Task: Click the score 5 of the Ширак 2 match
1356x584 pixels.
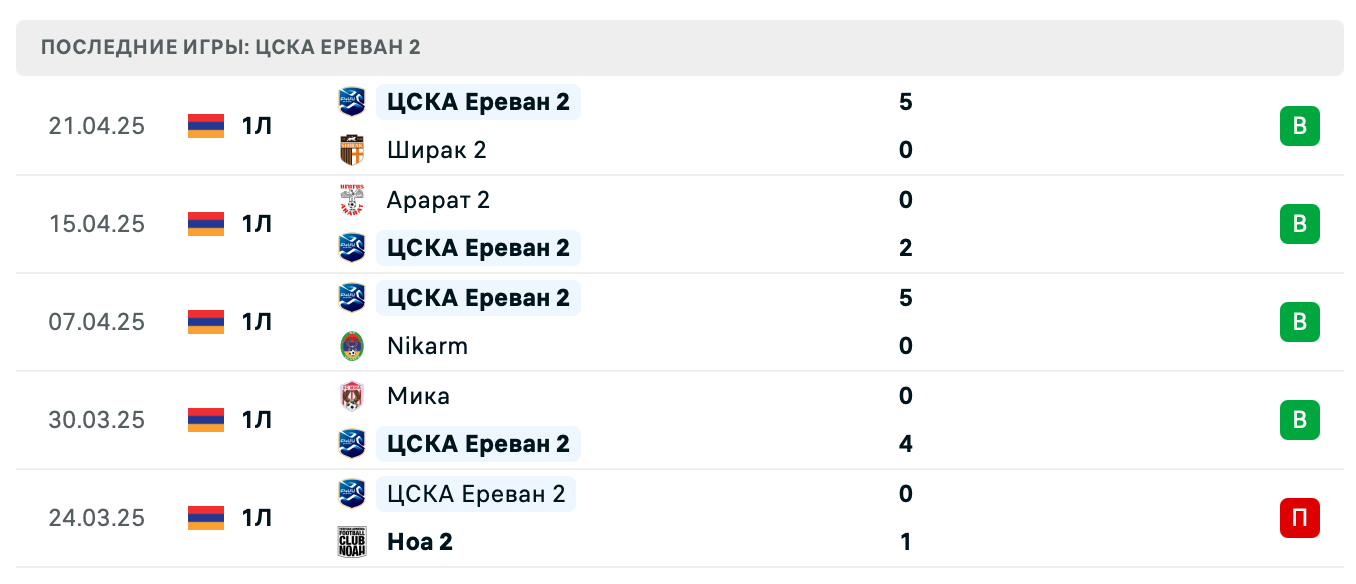Action: pos(905,101)
